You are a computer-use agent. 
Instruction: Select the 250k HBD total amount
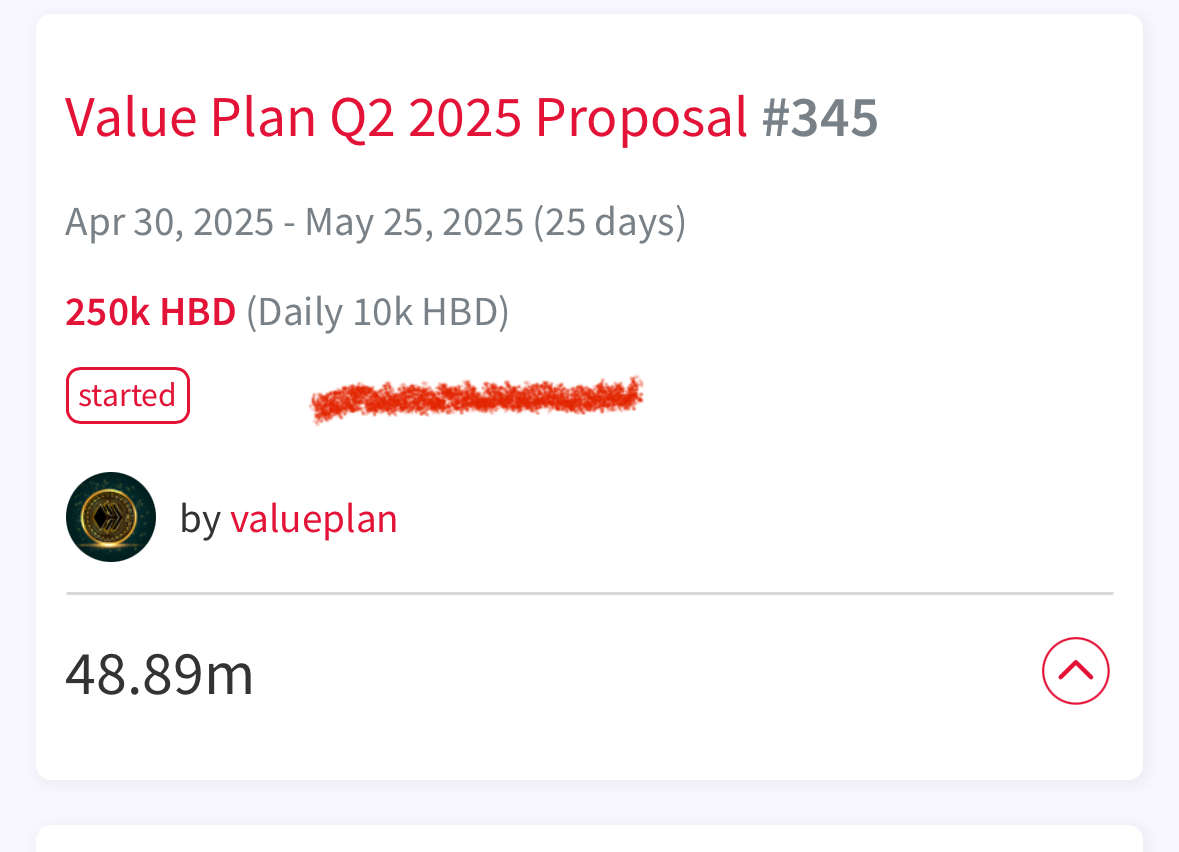(x=150, y=311)
